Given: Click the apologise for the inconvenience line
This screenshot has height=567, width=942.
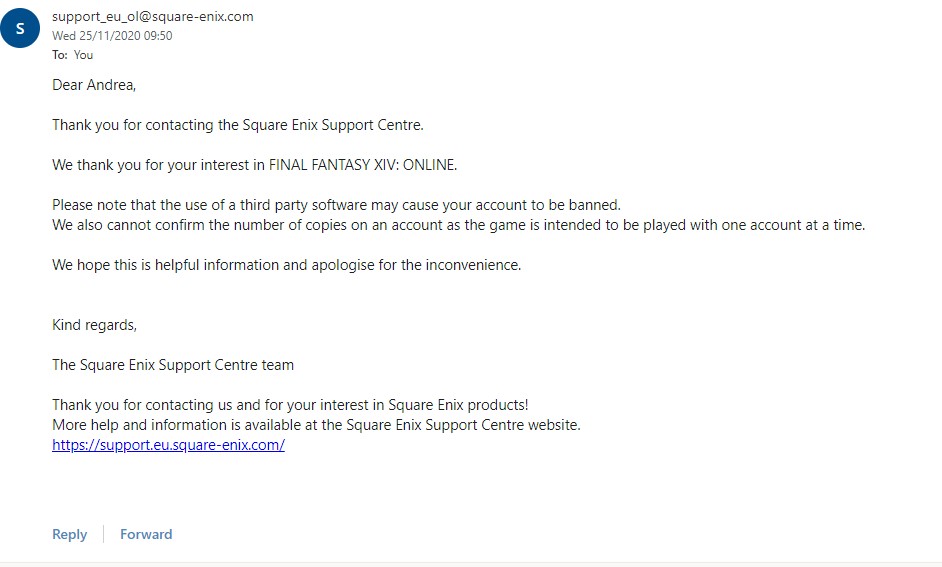Looking at the screenshot, I should coord(287,265).
